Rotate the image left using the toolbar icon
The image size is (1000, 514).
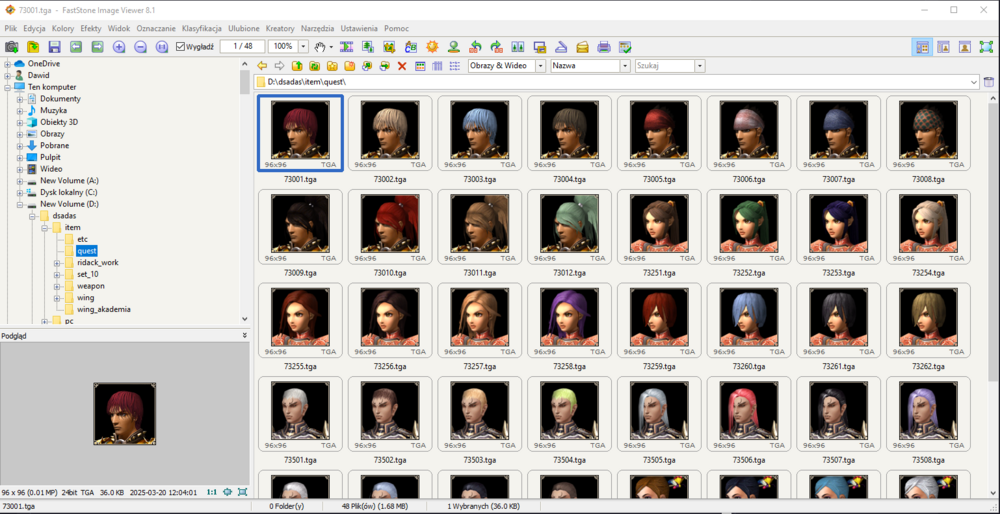click(x=475, y=47)
